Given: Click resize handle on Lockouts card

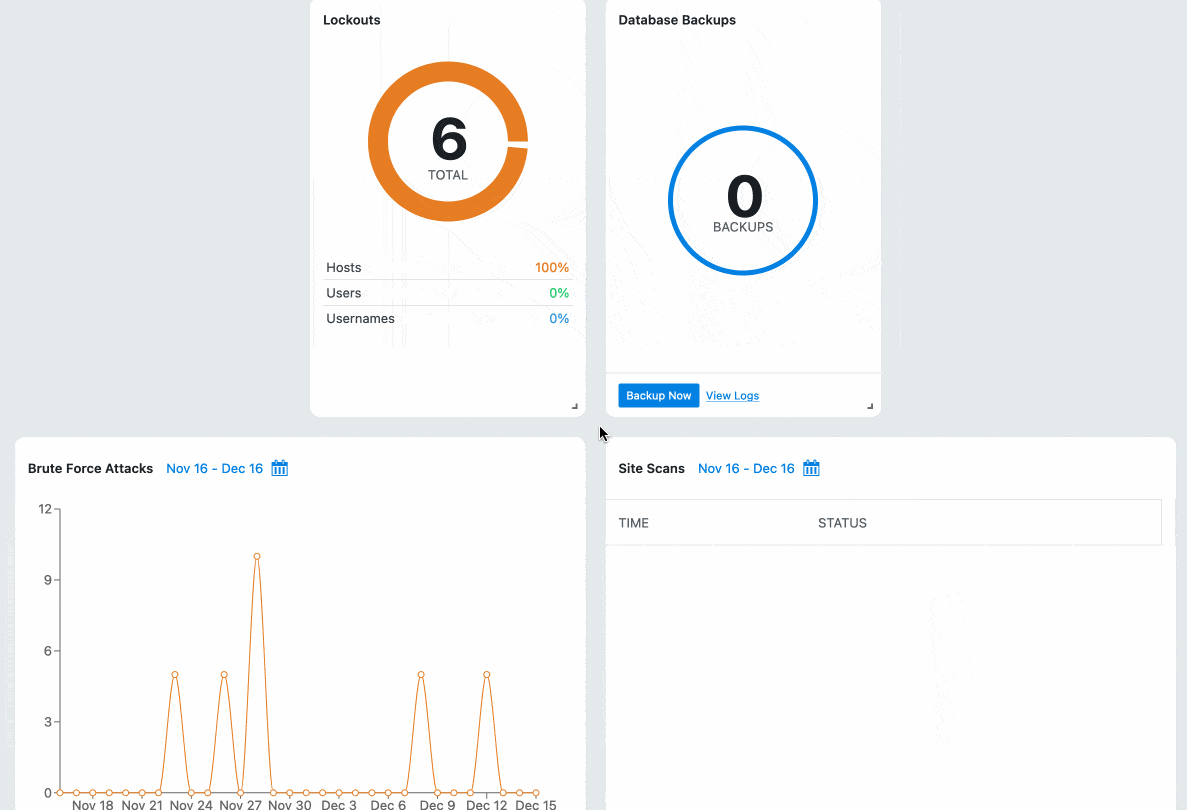Looking at the screenshot, I should point(575,406).
